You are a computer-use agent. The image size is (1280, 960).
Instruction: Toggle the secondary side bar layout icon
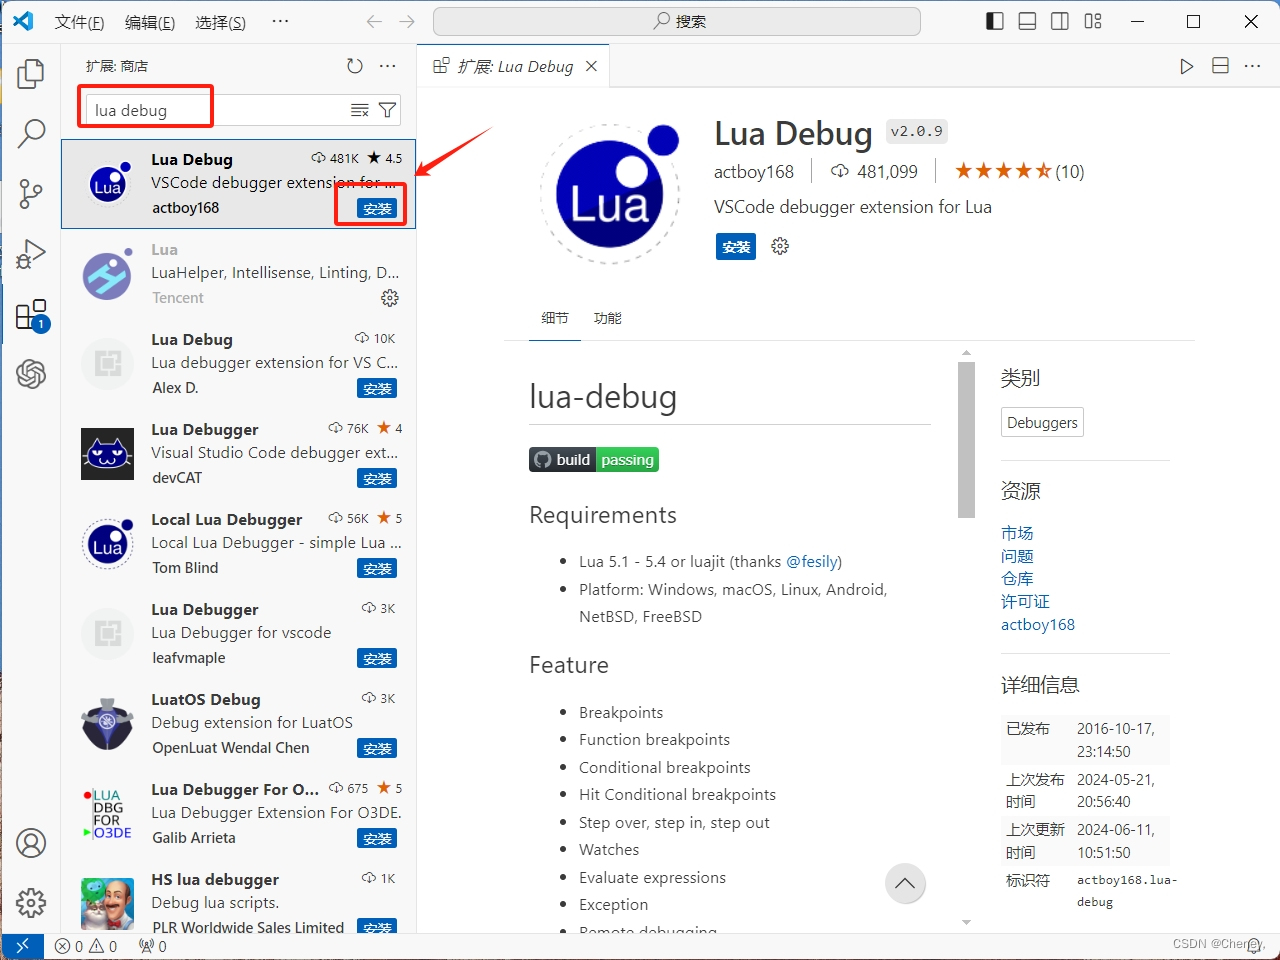[x=1060, y=21]
